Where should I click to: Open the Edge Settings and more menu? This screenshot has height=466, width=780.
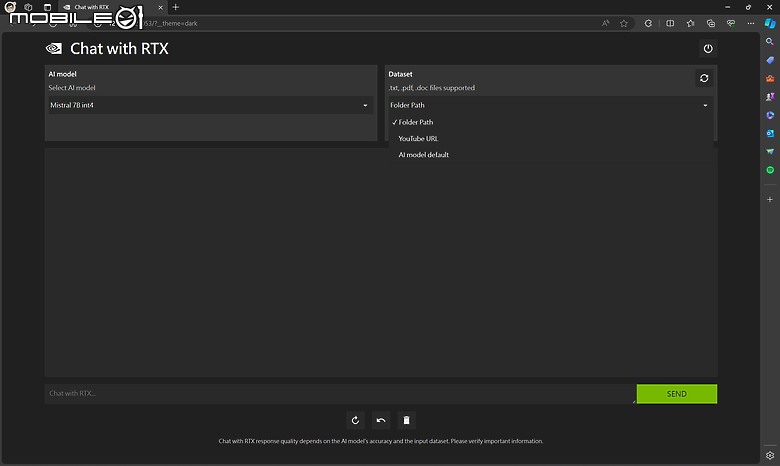click(x=751, y=23)
